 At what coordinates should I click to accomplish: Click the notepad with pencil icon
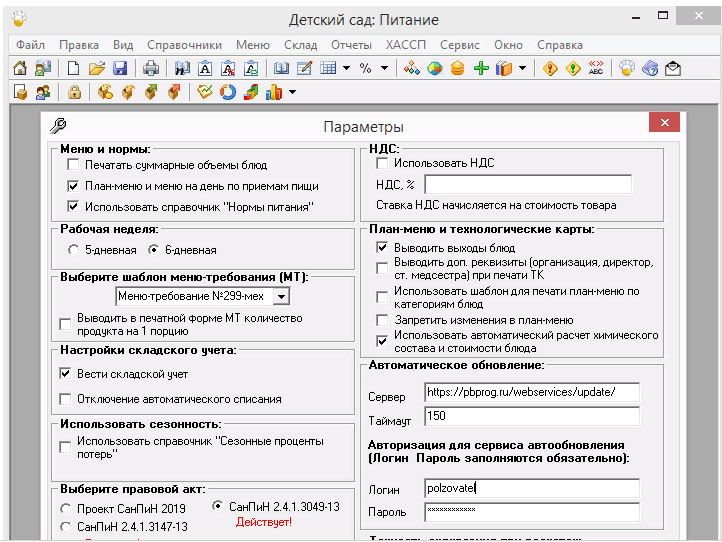coord(304,69)
